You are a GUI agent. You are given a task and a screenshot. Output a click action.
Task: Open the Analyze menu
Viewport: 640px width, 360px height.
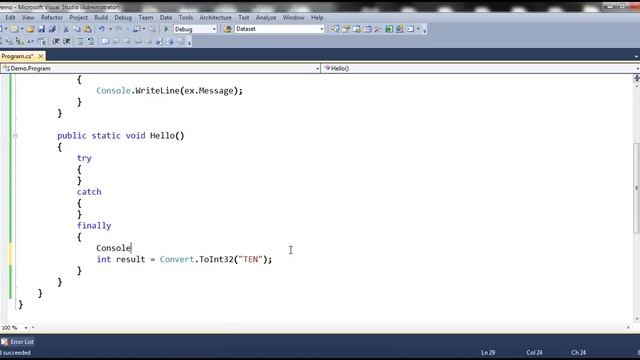tap(266, 18)
